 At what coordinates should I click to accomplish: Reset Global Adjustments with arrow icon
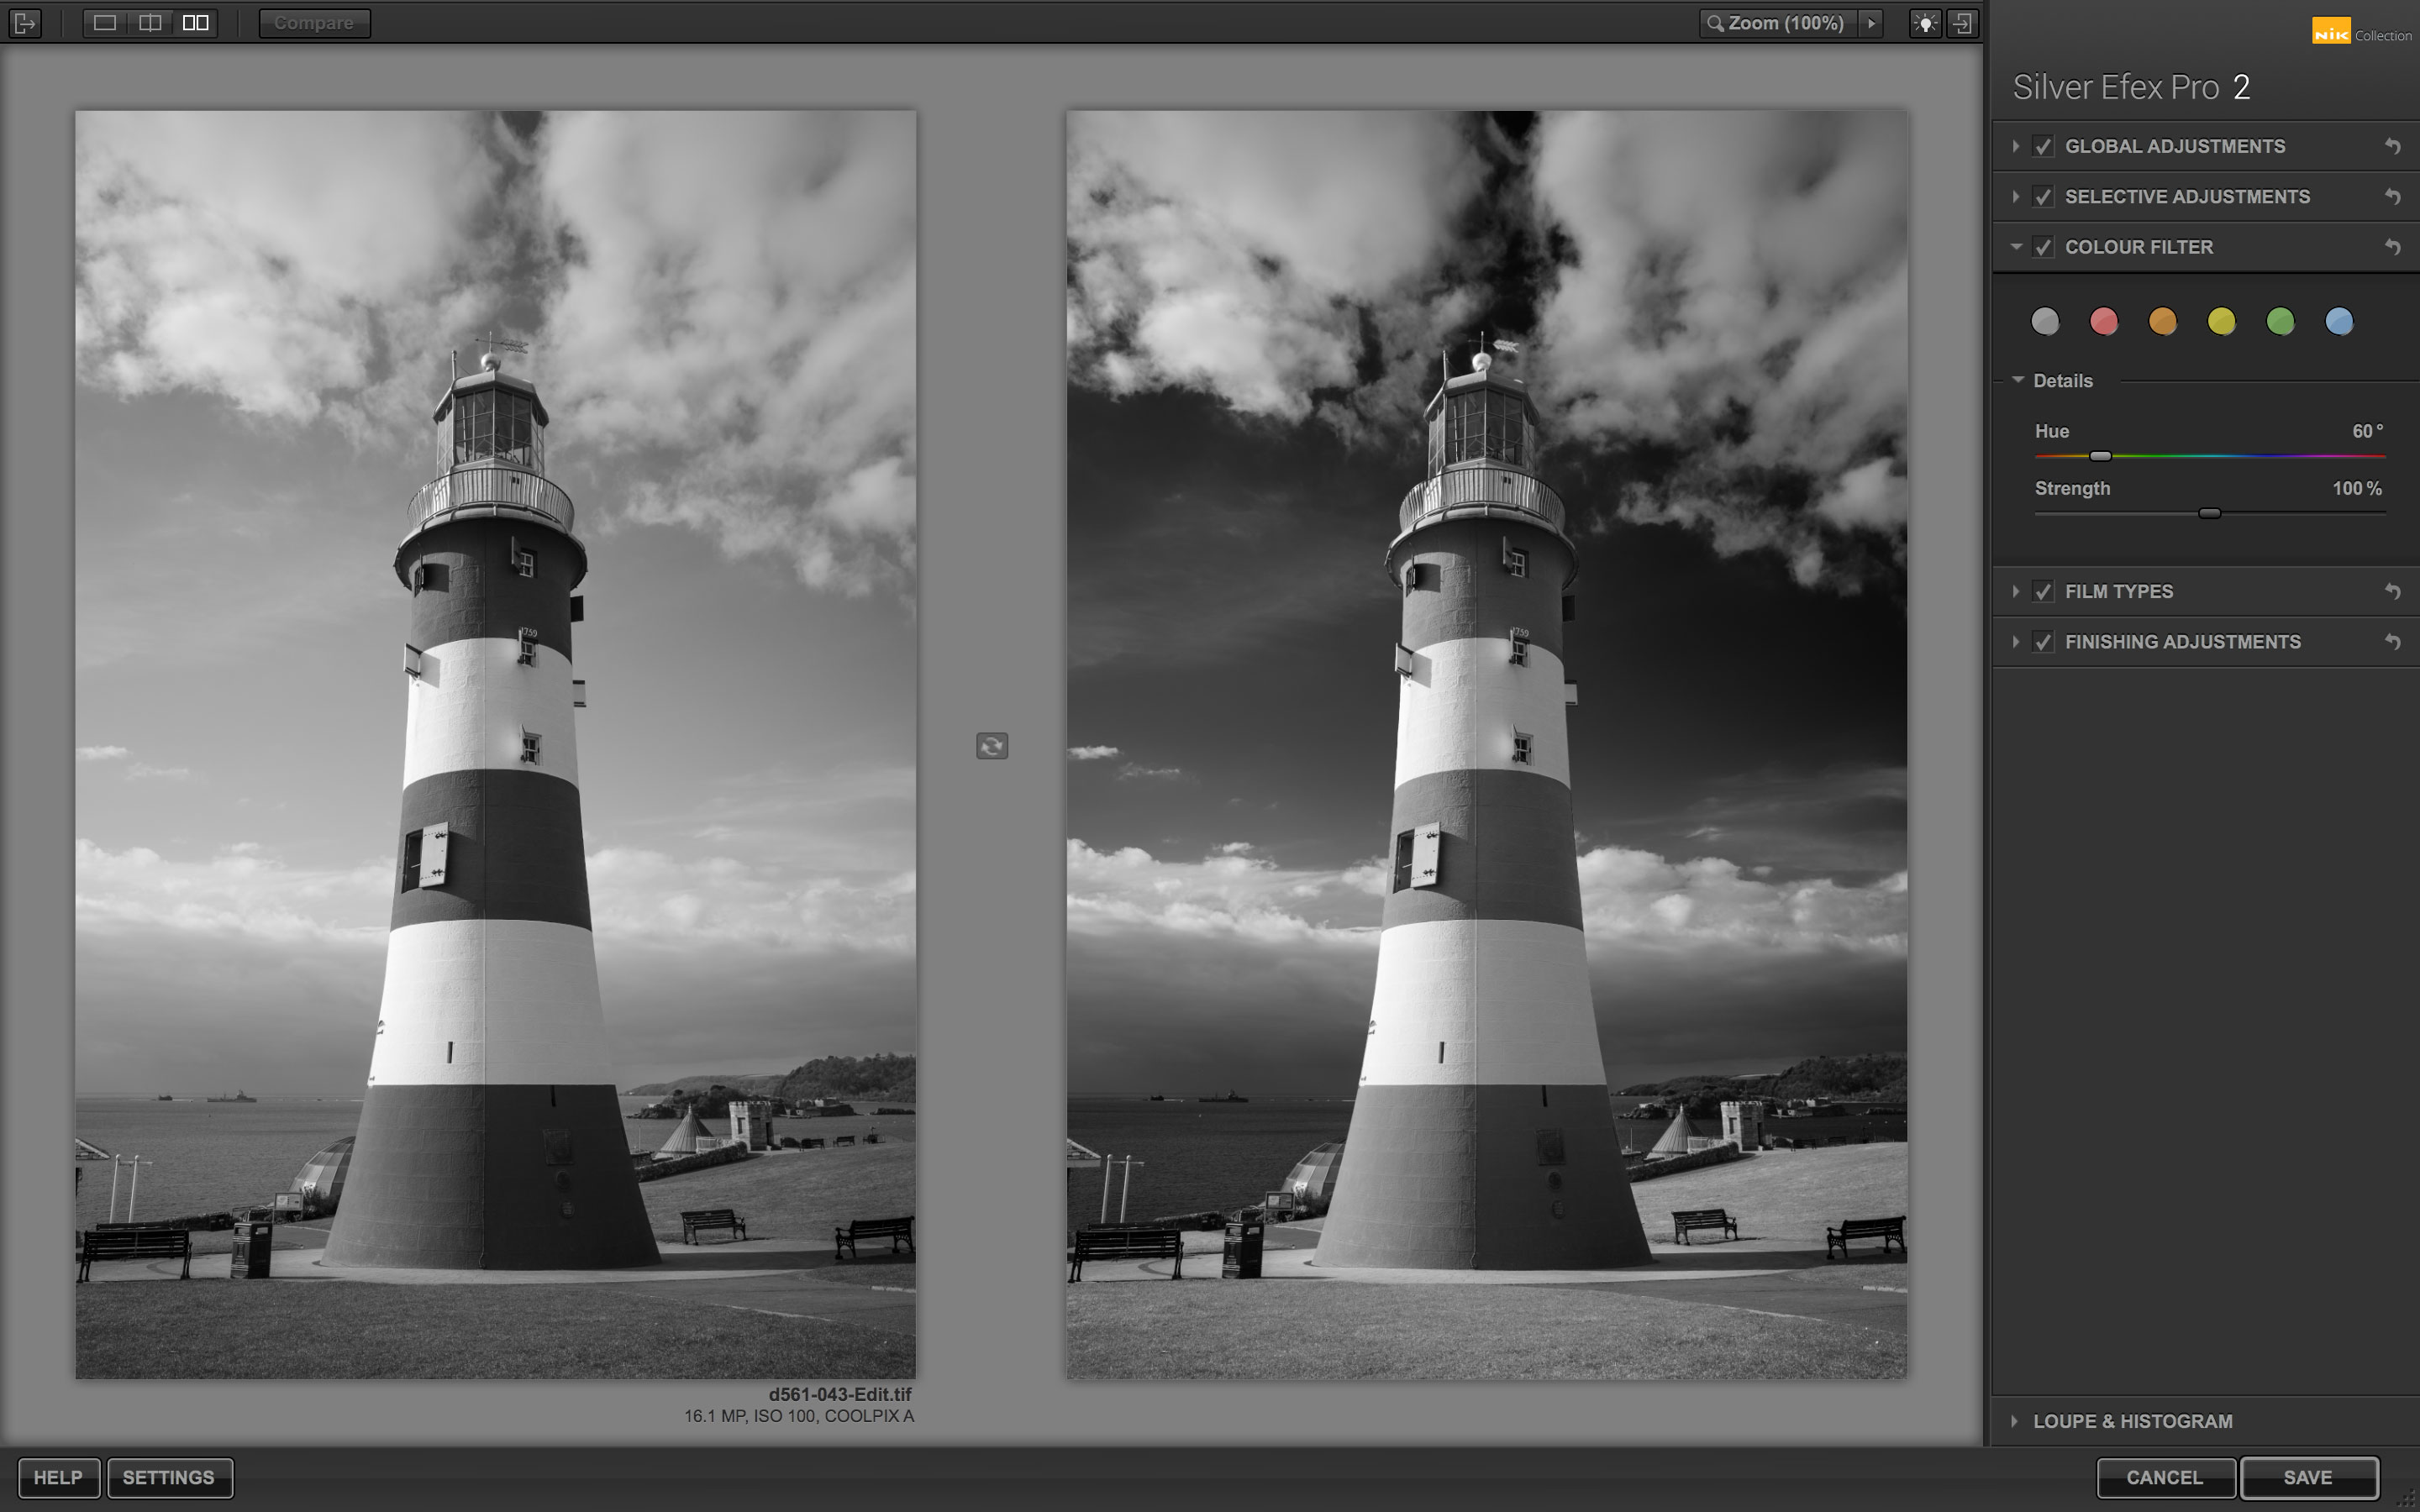[2392, 146]
